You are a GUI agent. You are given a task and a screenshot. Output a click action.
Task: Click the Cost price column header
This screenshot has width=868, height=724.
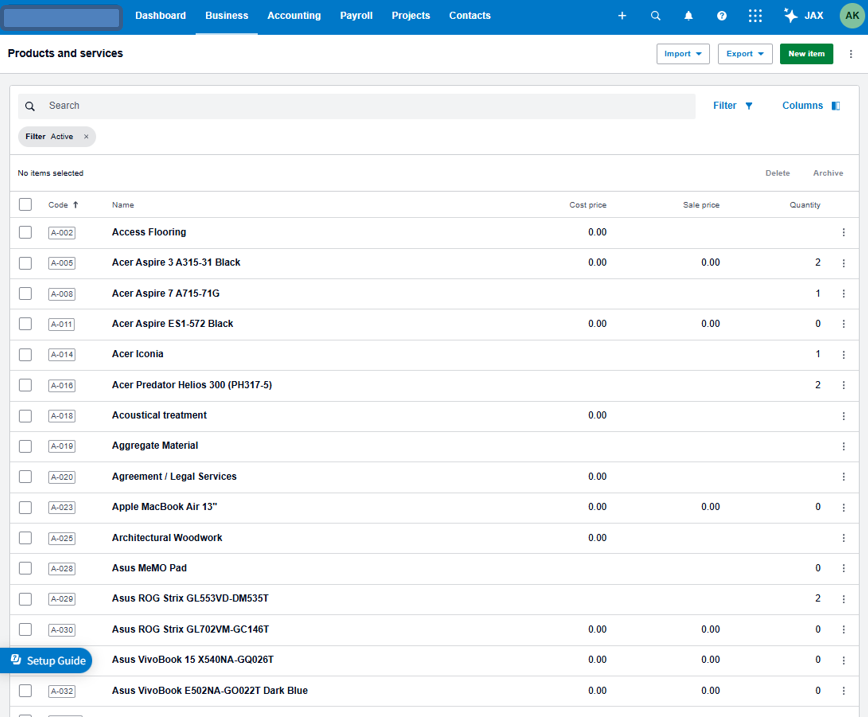587,205
